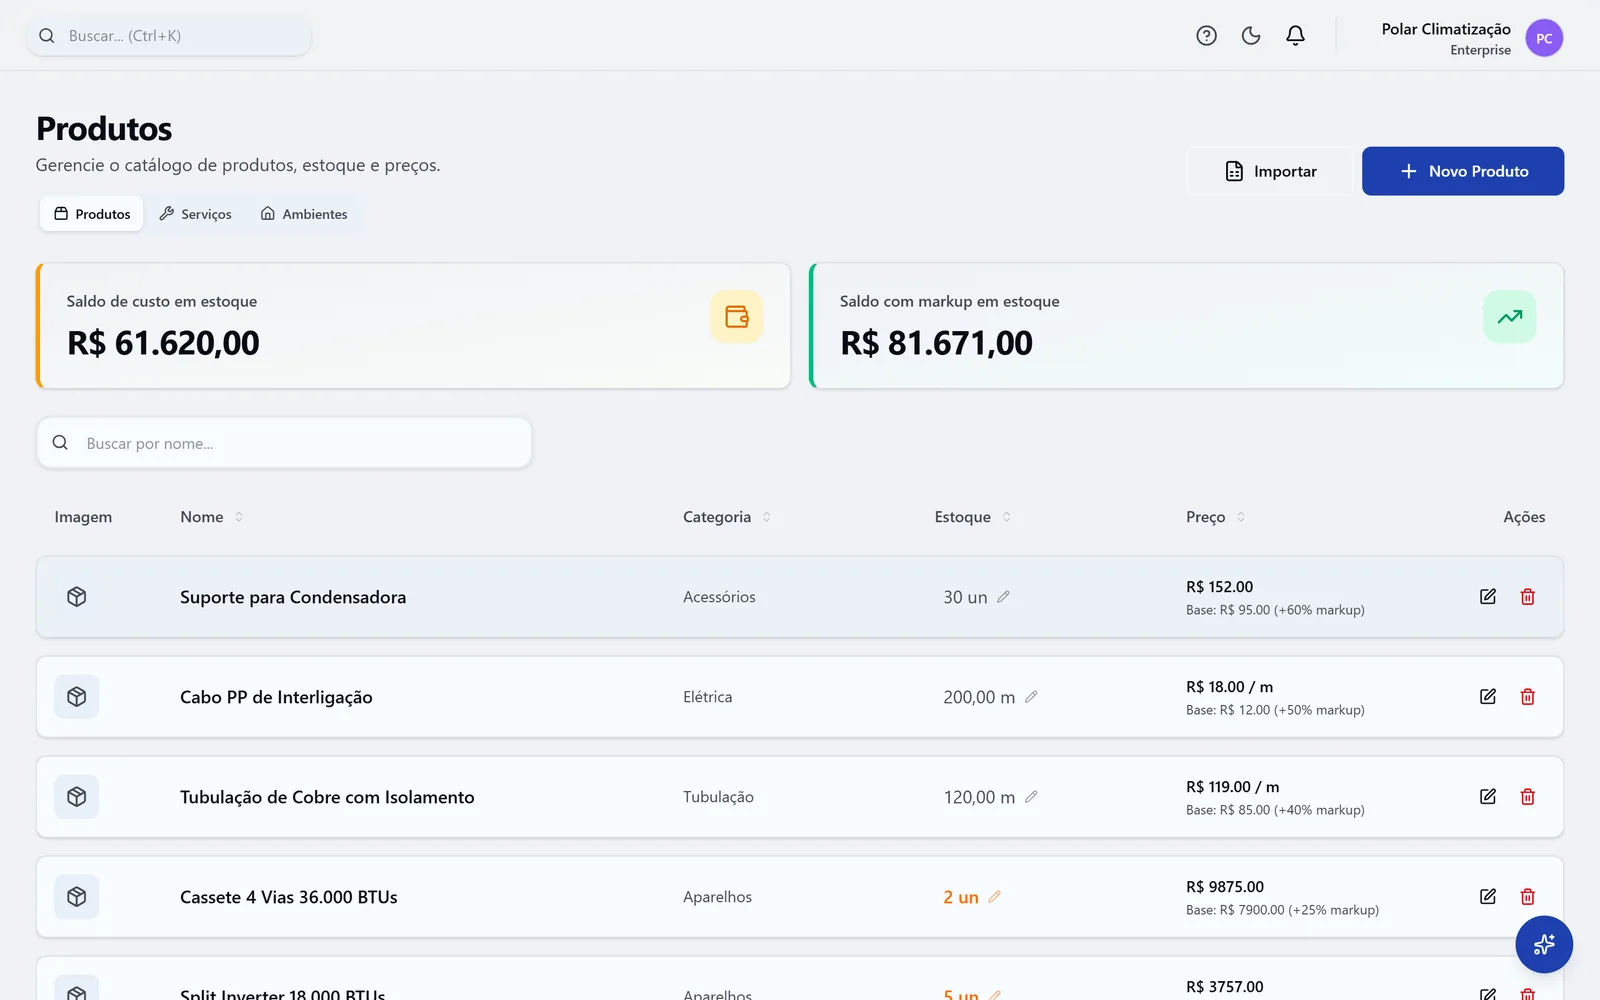Focus the global Buscar (Ctrl+K) field
The image size is (1600, 1000).
[169, 36]
